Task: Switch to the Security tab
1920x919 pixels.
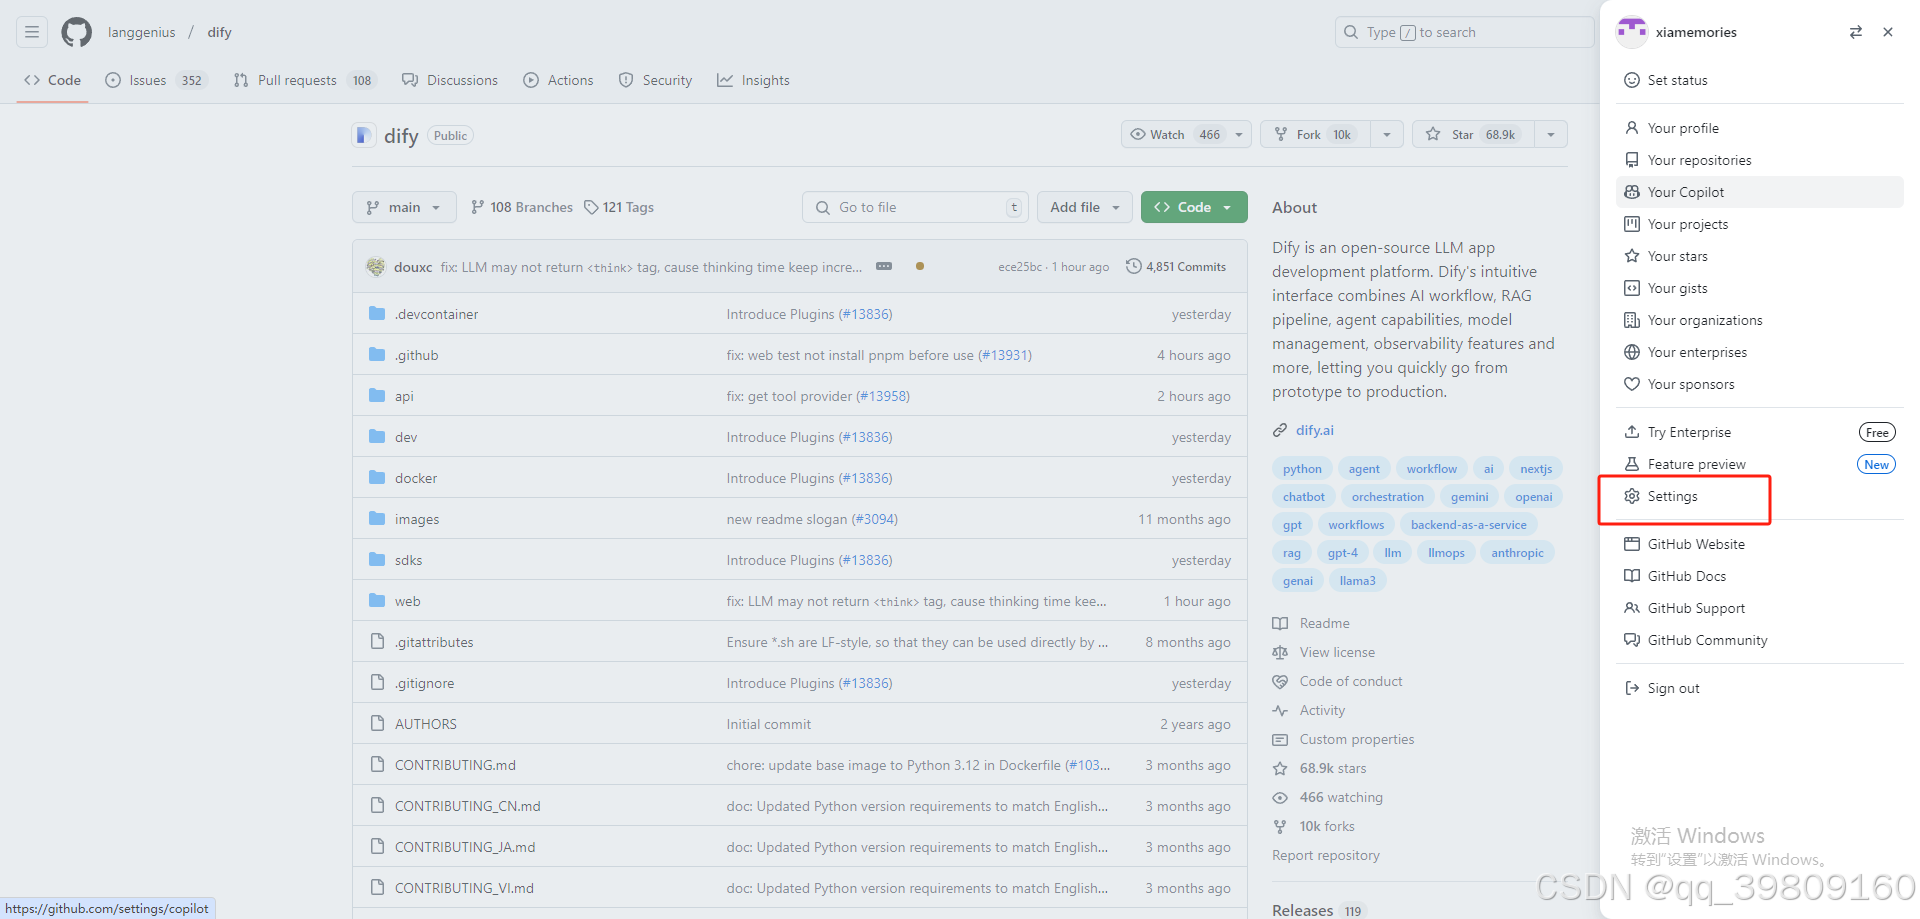Action: point(655,80)
